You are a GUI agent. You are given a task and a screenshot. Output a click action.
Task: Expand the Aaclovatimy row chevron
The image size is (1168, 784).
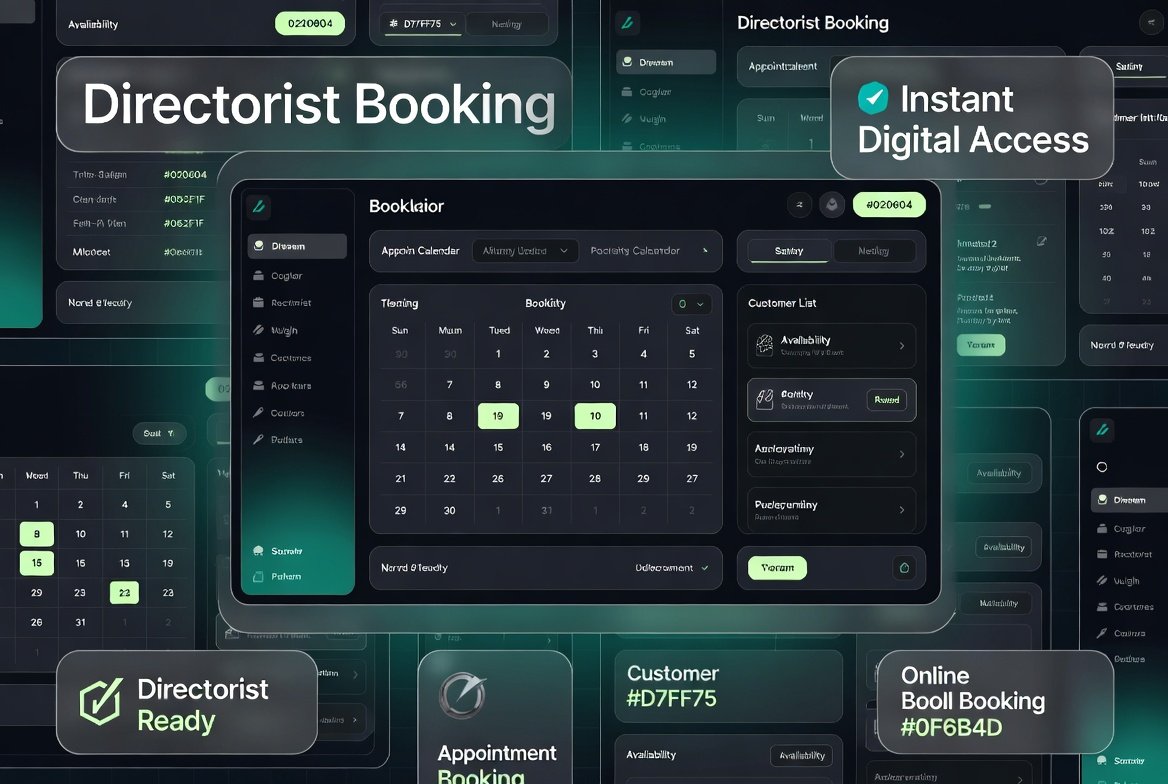[901, 454]
